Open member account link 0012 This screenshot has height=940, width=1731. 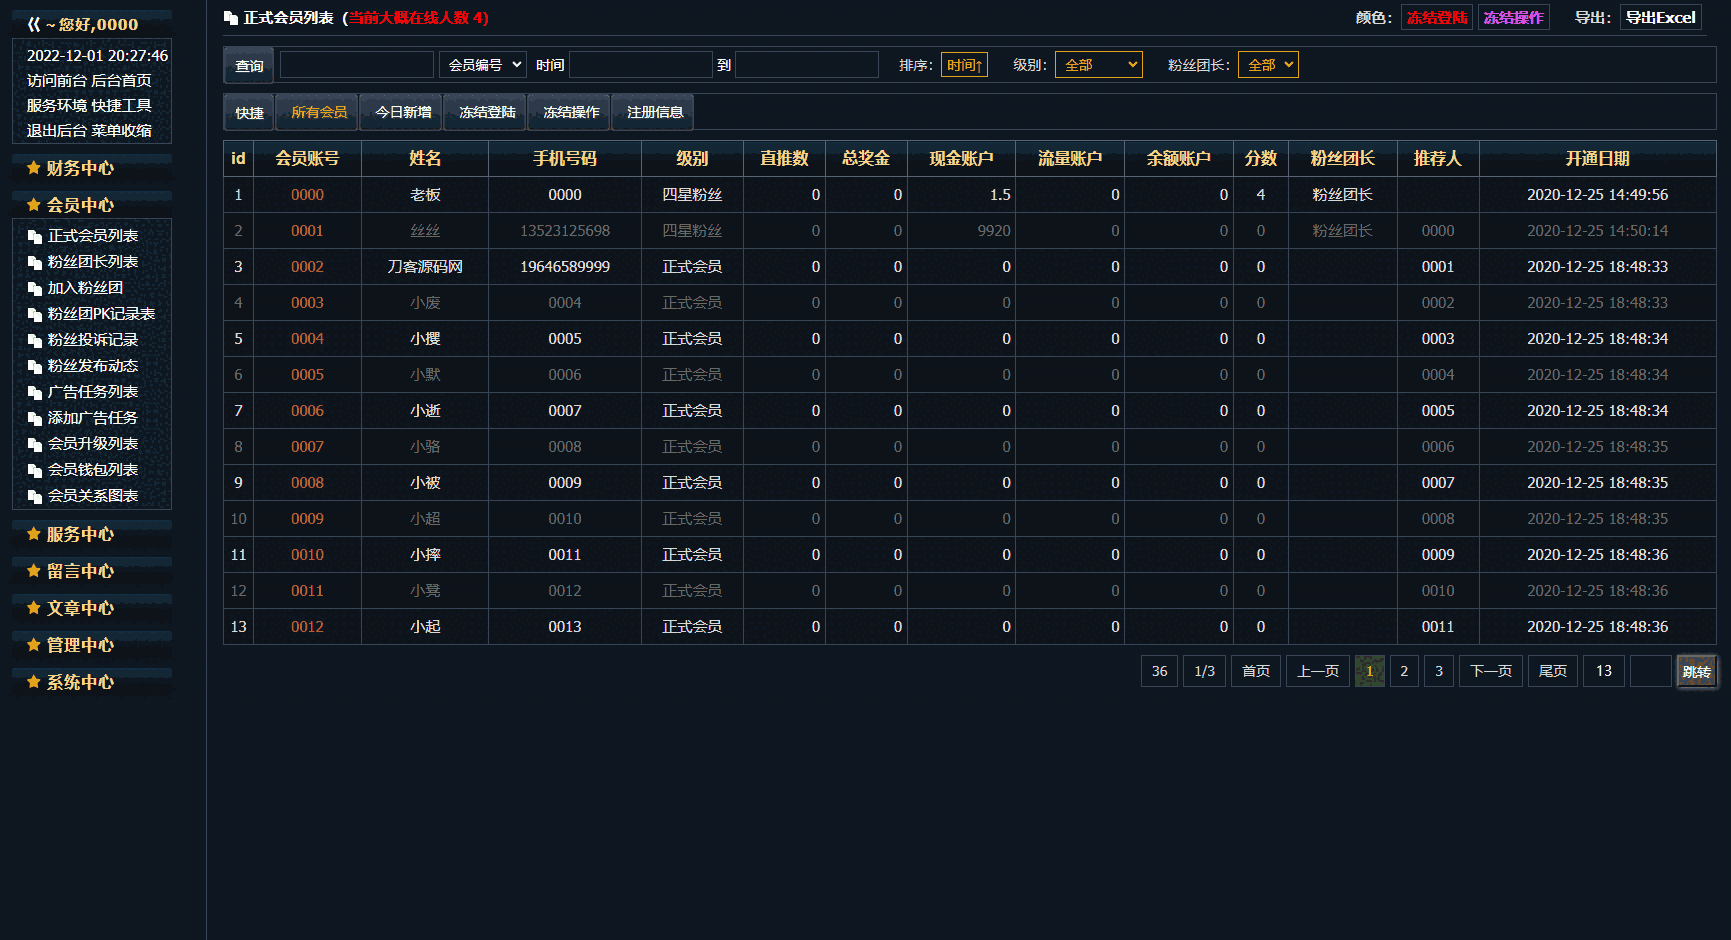point(307,627)
